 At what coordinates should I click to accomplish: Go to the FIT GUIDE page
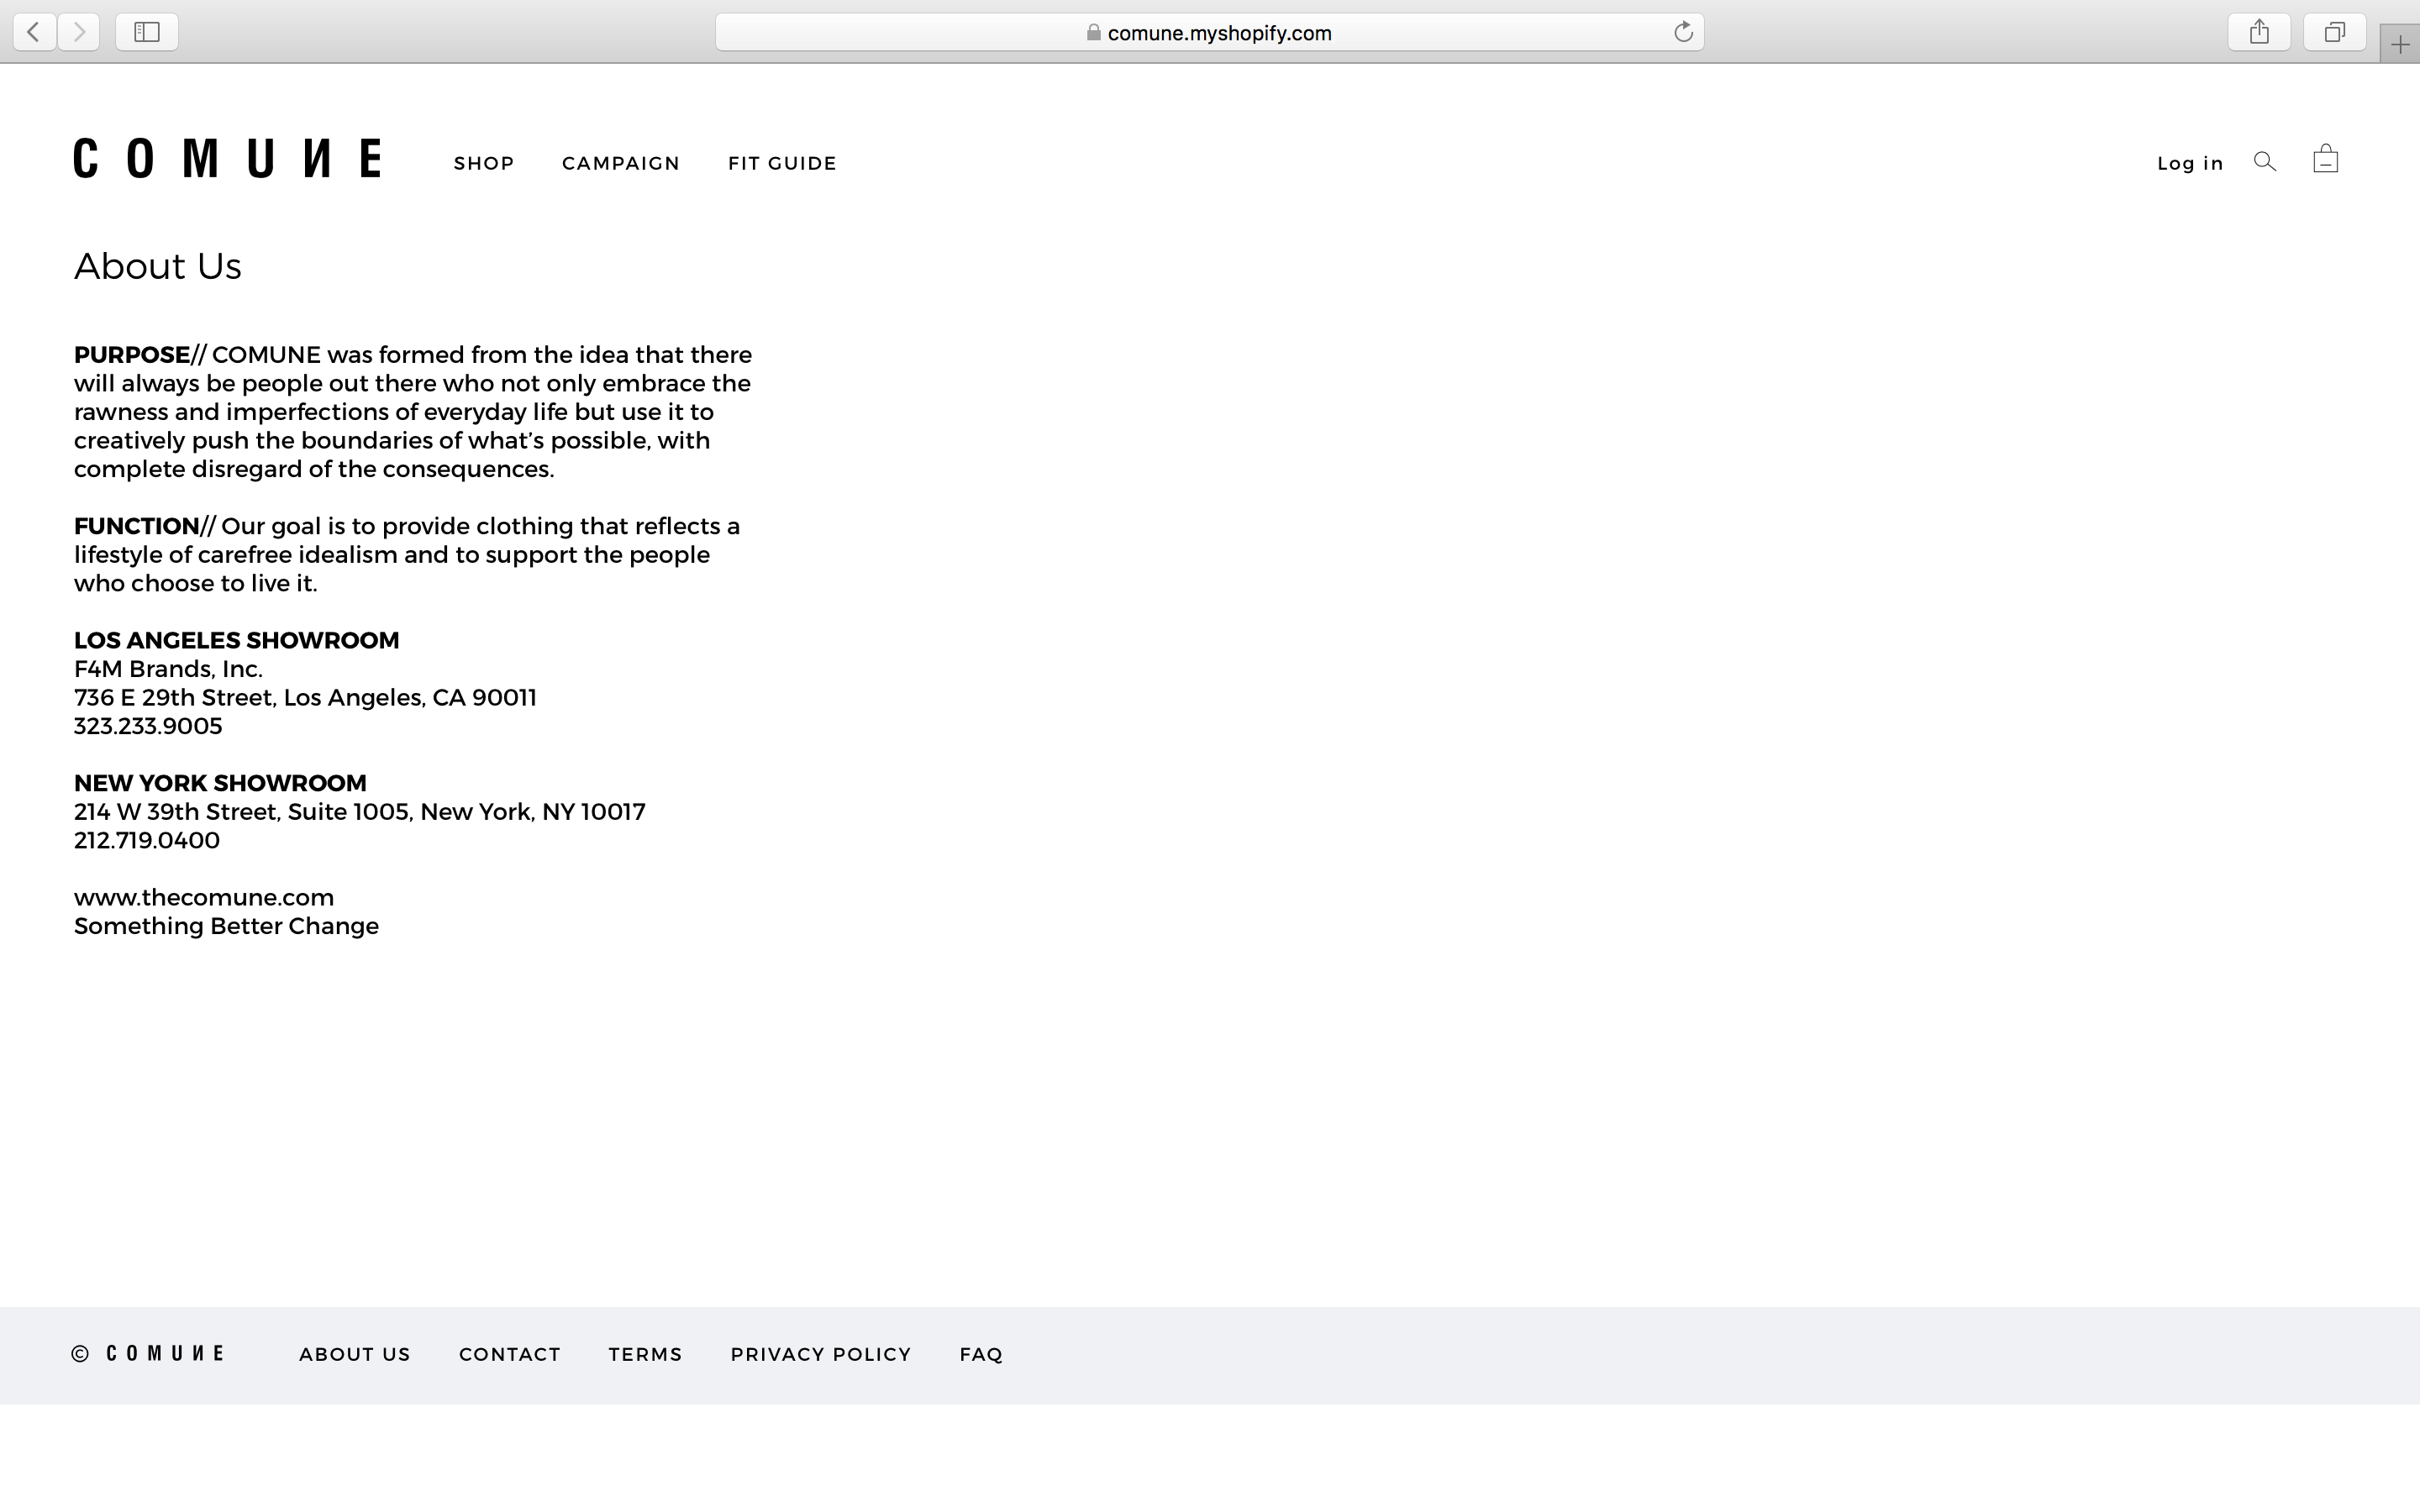tap(782, 163)
